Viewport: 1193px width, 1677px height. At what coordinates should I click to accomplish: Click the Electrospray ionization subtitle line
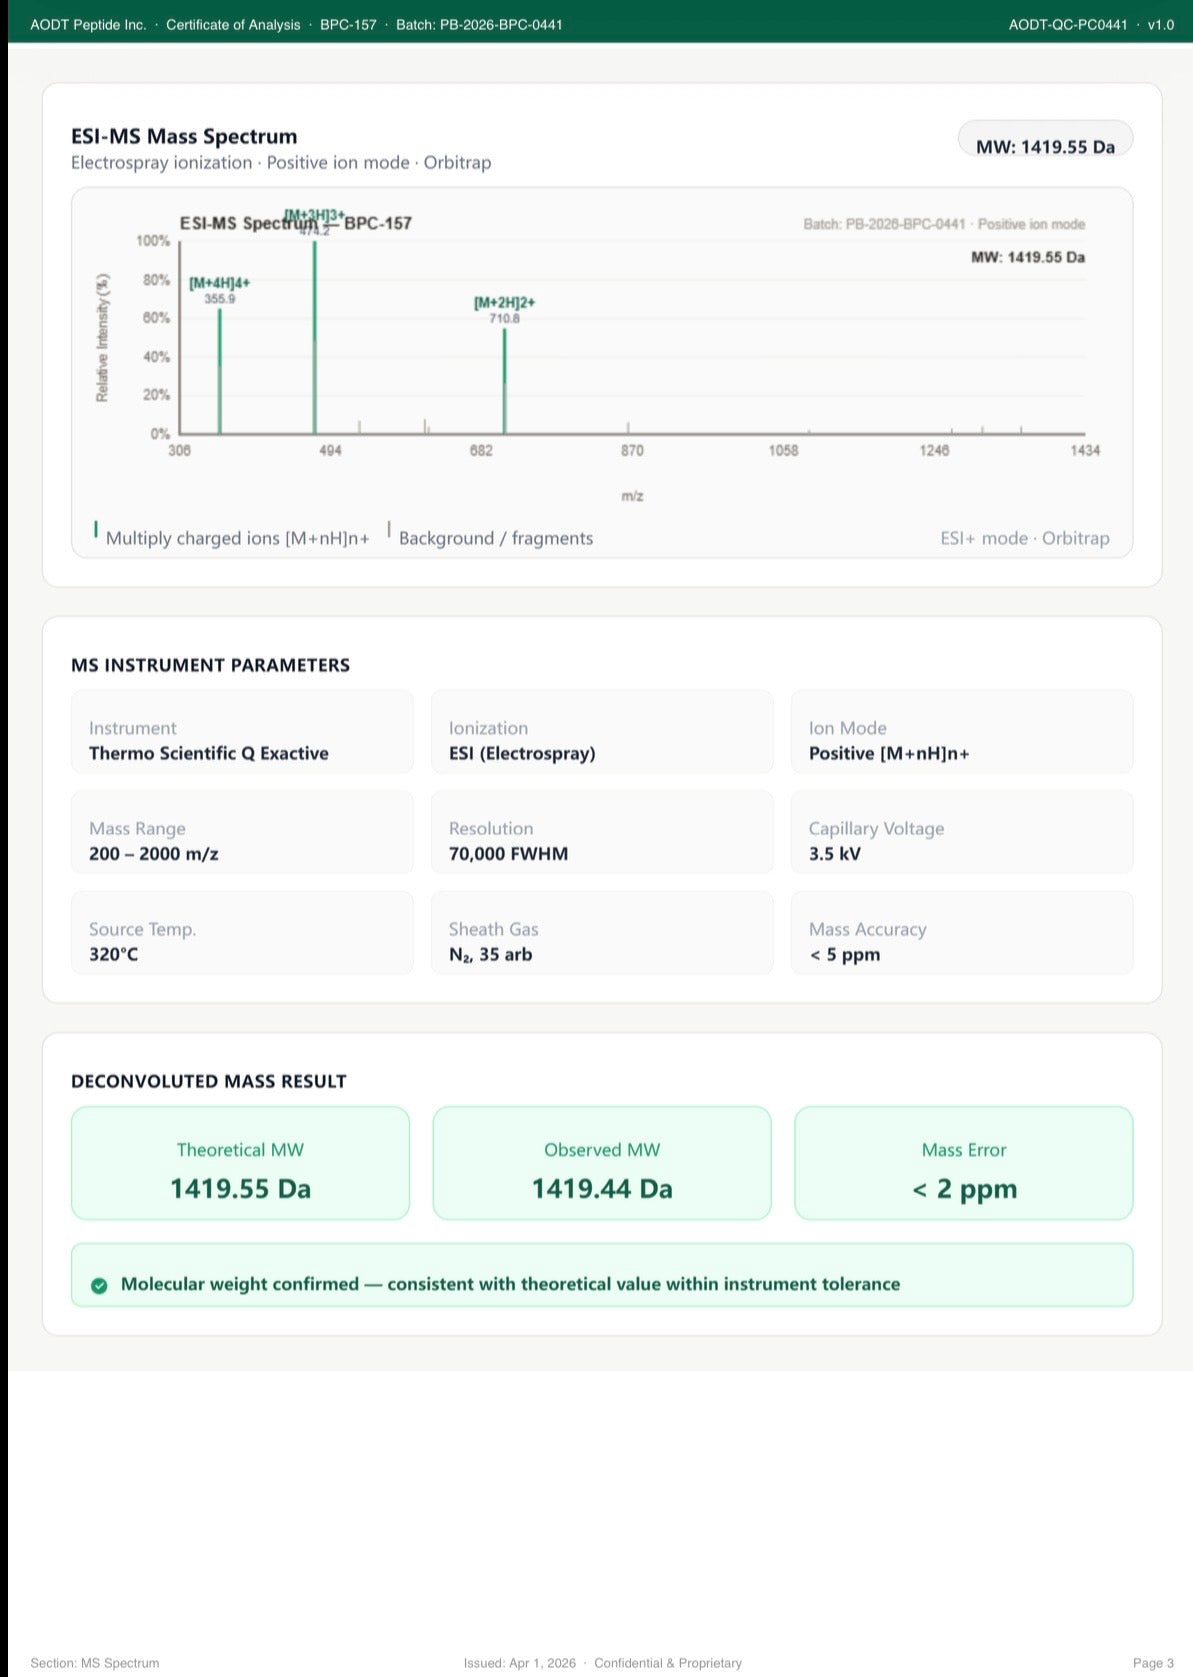tap(281, 162)
